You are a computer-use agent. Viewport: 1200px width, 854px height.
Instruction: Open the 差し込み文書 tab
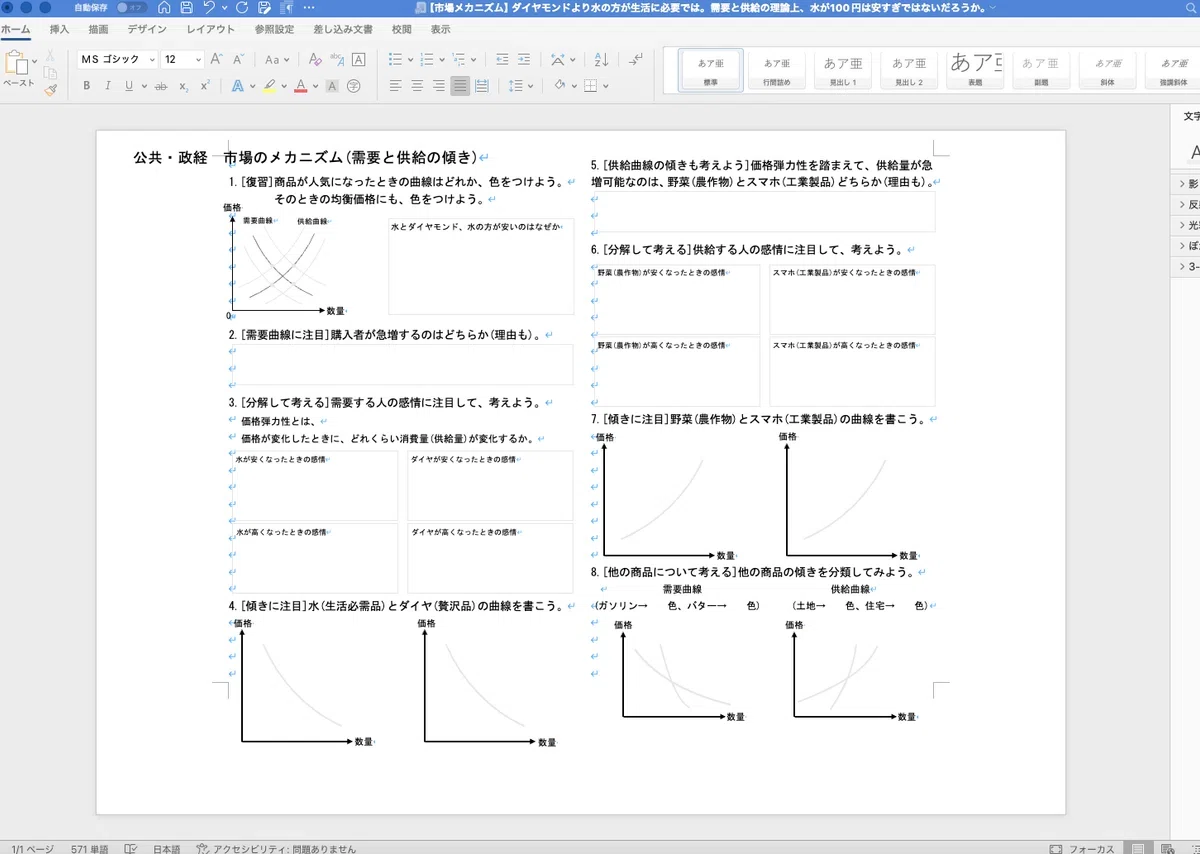(x=343, y=30)
